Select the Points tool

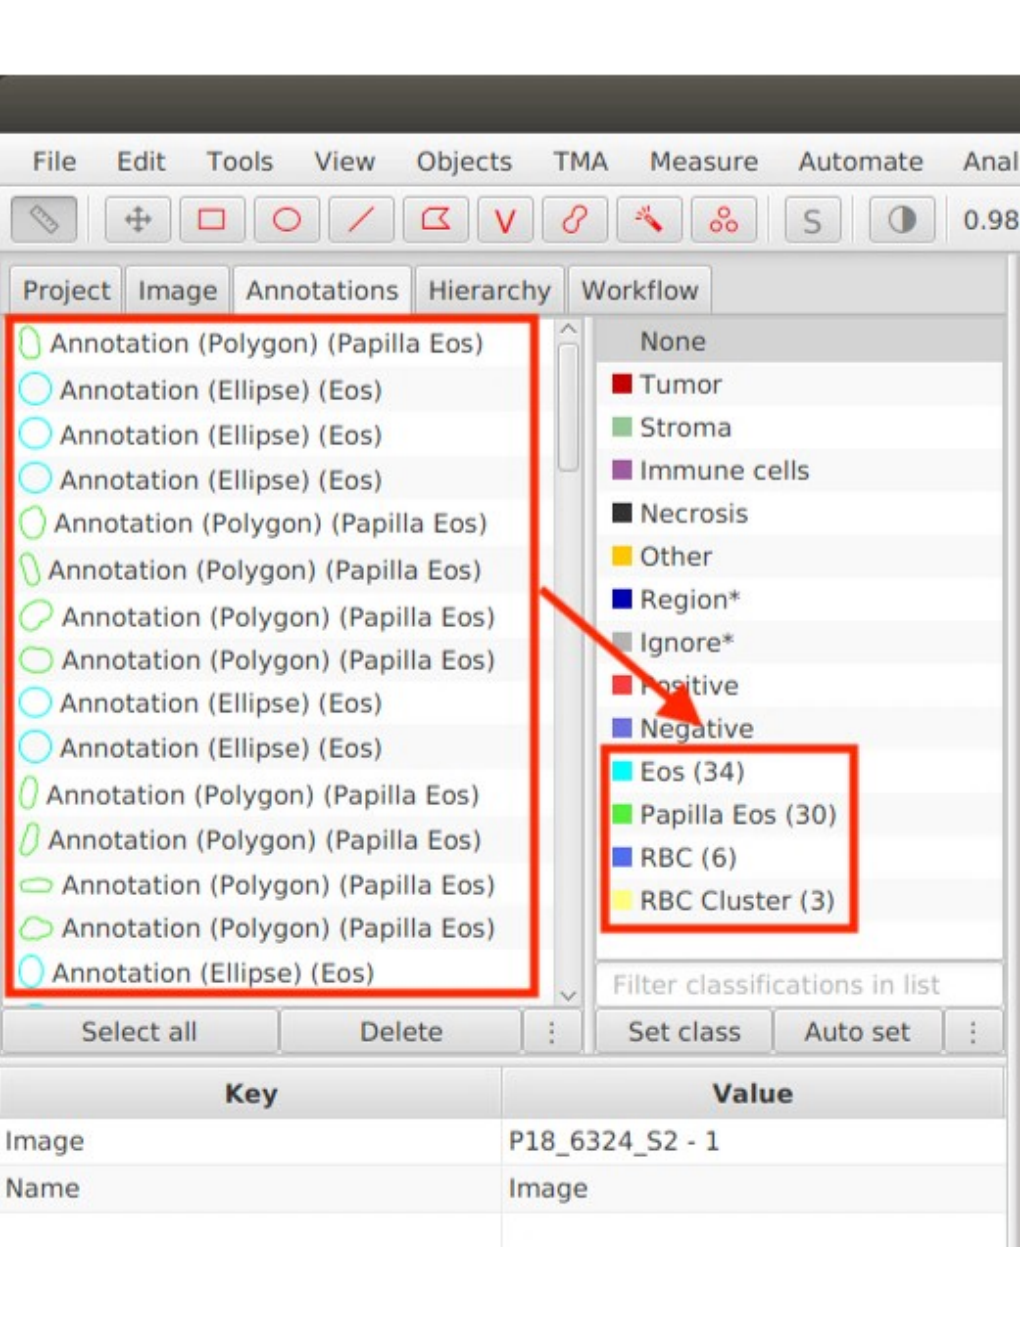click(x=723, y=219)
